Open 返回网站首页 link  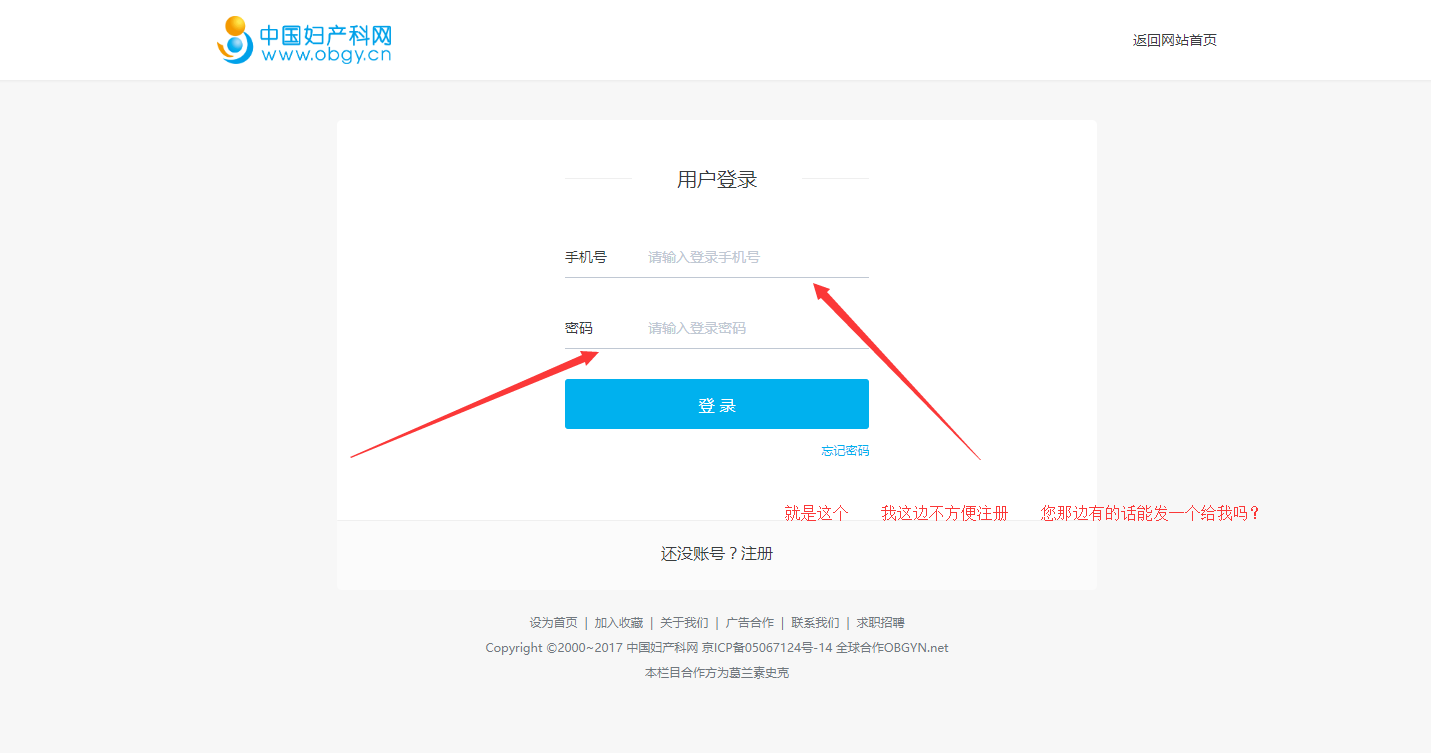click(x=1174, y=40)
